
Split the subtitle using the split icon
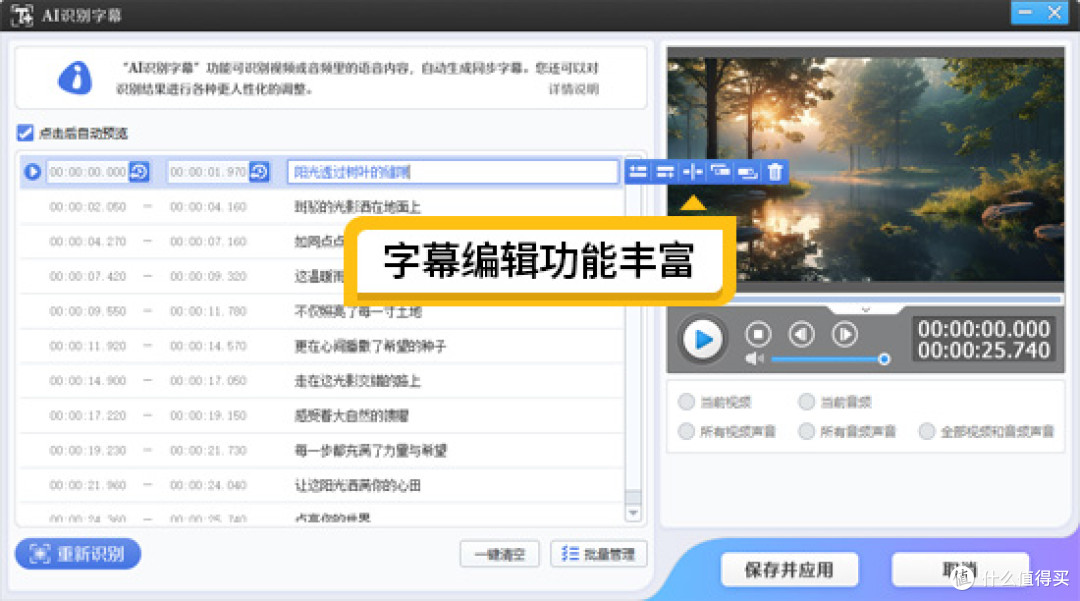[x=693, y=171]
